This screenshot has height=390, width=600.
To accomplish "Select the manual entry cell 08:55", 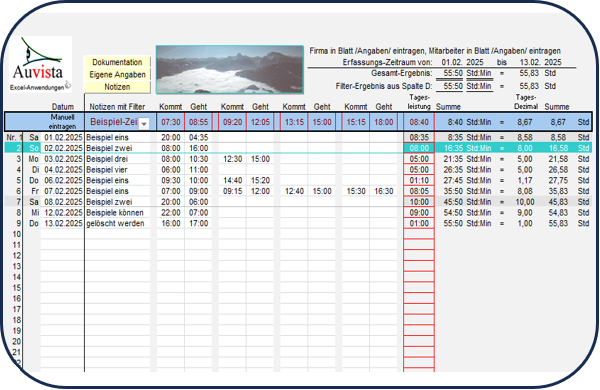I will coord(199,122).
